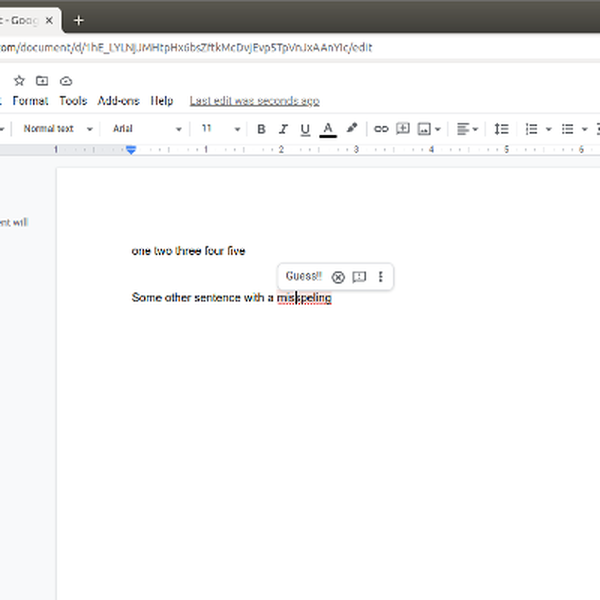
Task: Toggle italic formatting
Action: (283, 129)
